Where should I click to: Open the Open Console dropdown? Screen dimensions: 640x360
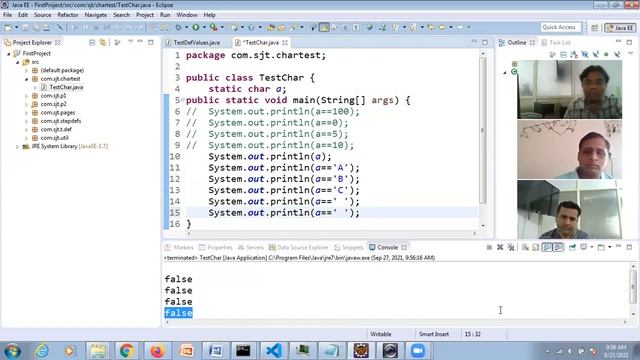[x=609, y=247]
